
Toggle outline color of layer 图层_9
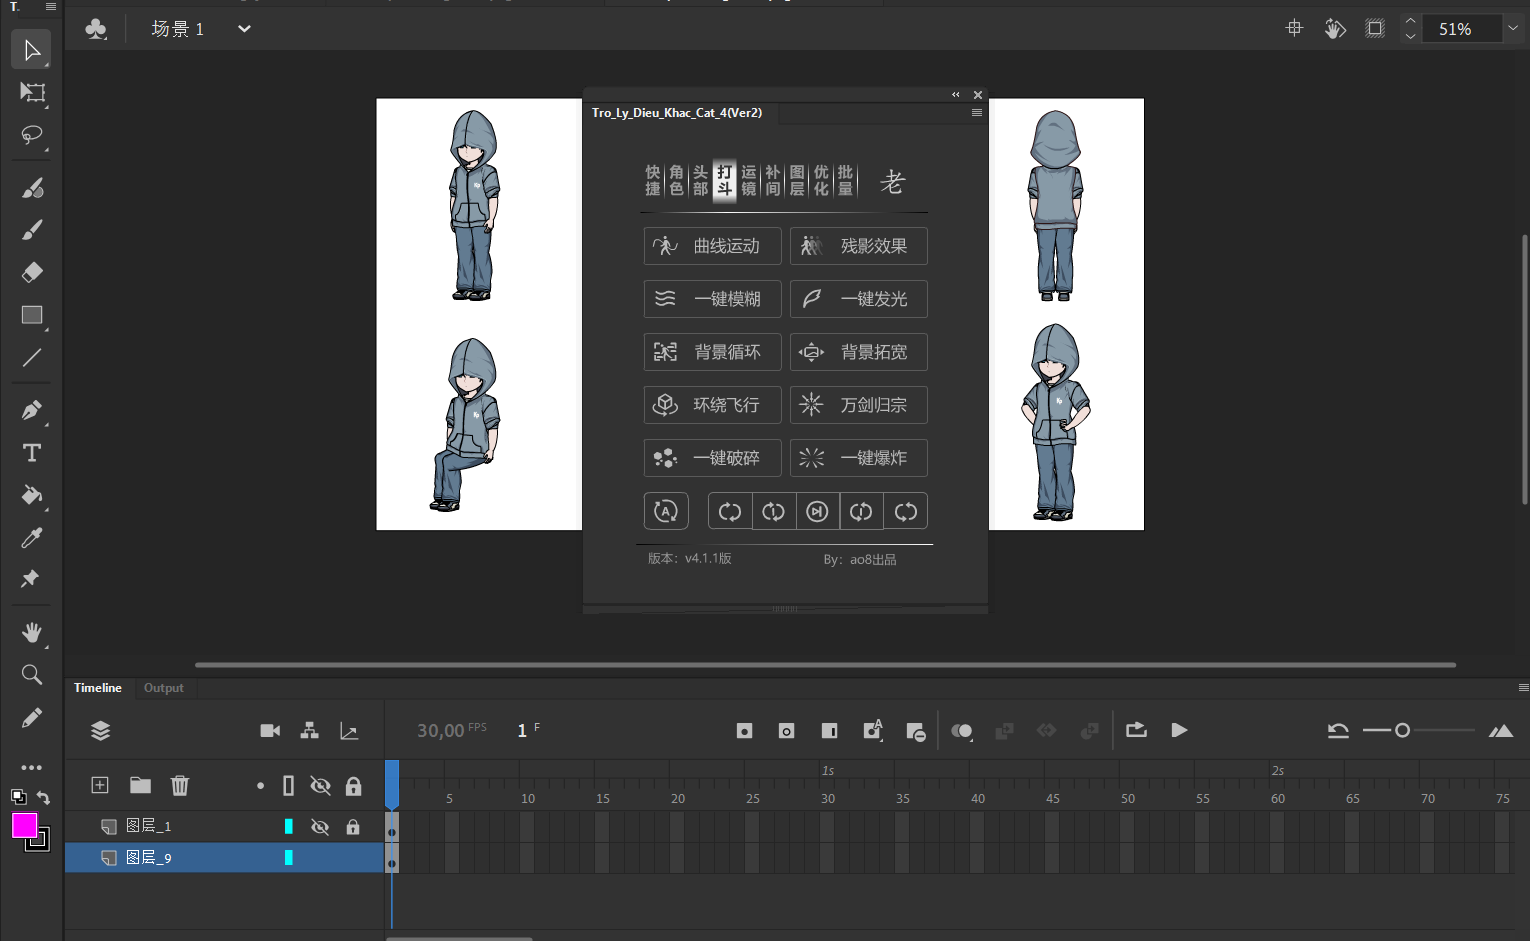click(288, 857)
